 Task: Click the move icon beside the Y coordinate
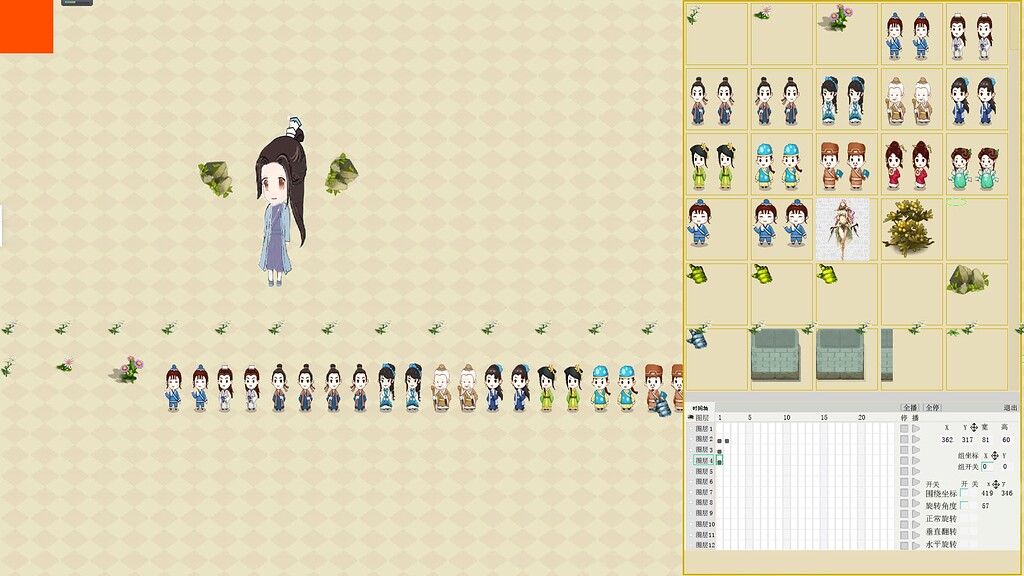pos(974,427)
